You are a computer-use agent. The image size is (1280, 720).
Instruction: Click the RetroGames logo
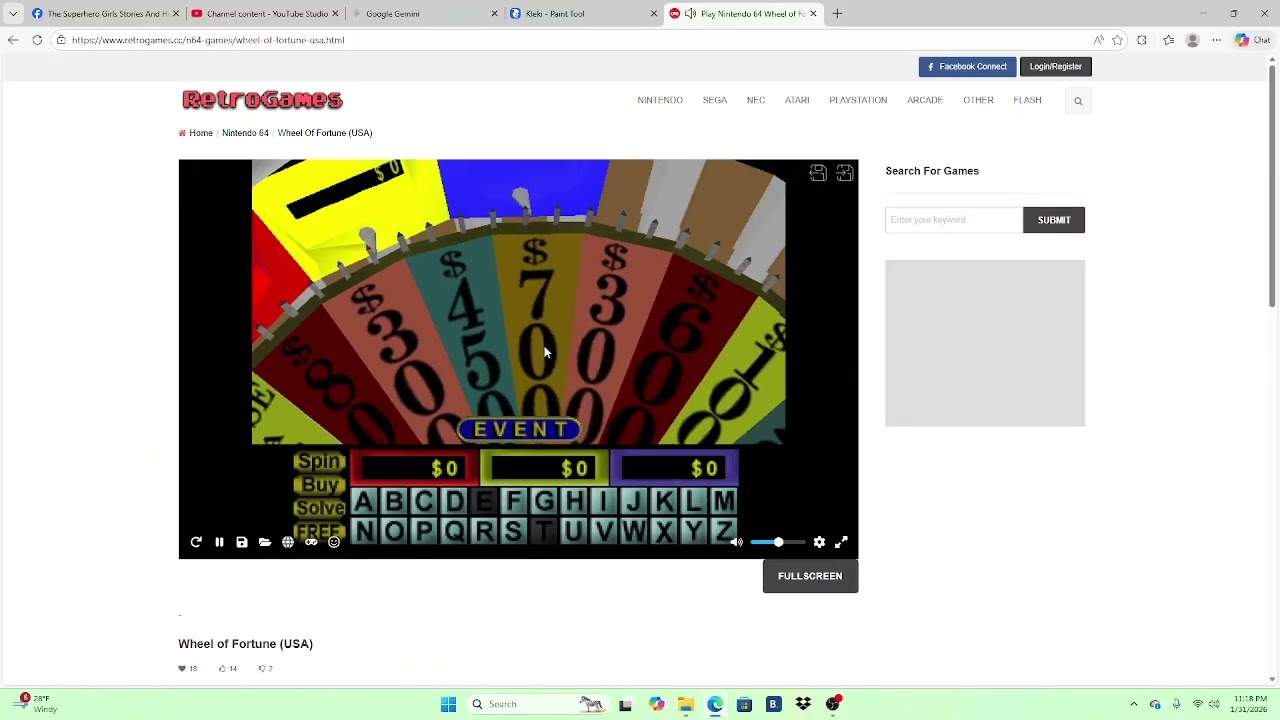tap(262, 99)
